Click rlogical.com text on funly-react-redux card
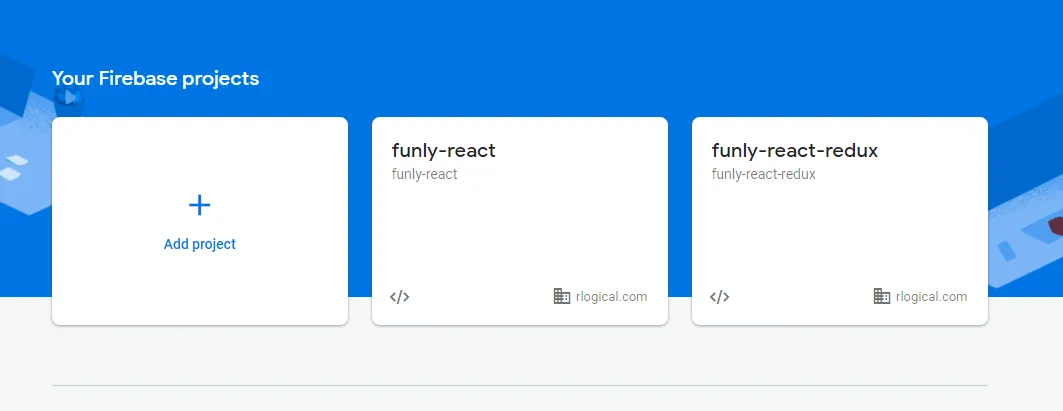 pos(931,296)
